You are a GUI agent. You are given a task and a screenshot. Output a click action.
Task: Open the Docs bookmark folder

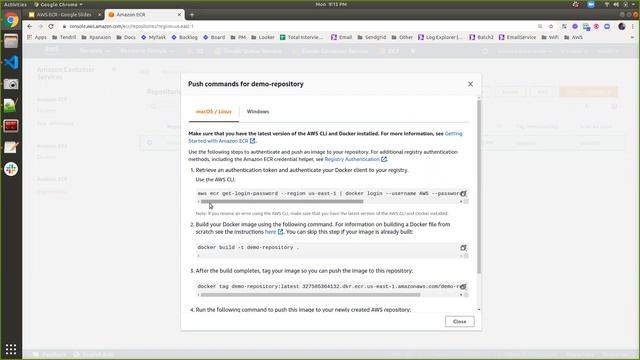[x=126, y=37]
